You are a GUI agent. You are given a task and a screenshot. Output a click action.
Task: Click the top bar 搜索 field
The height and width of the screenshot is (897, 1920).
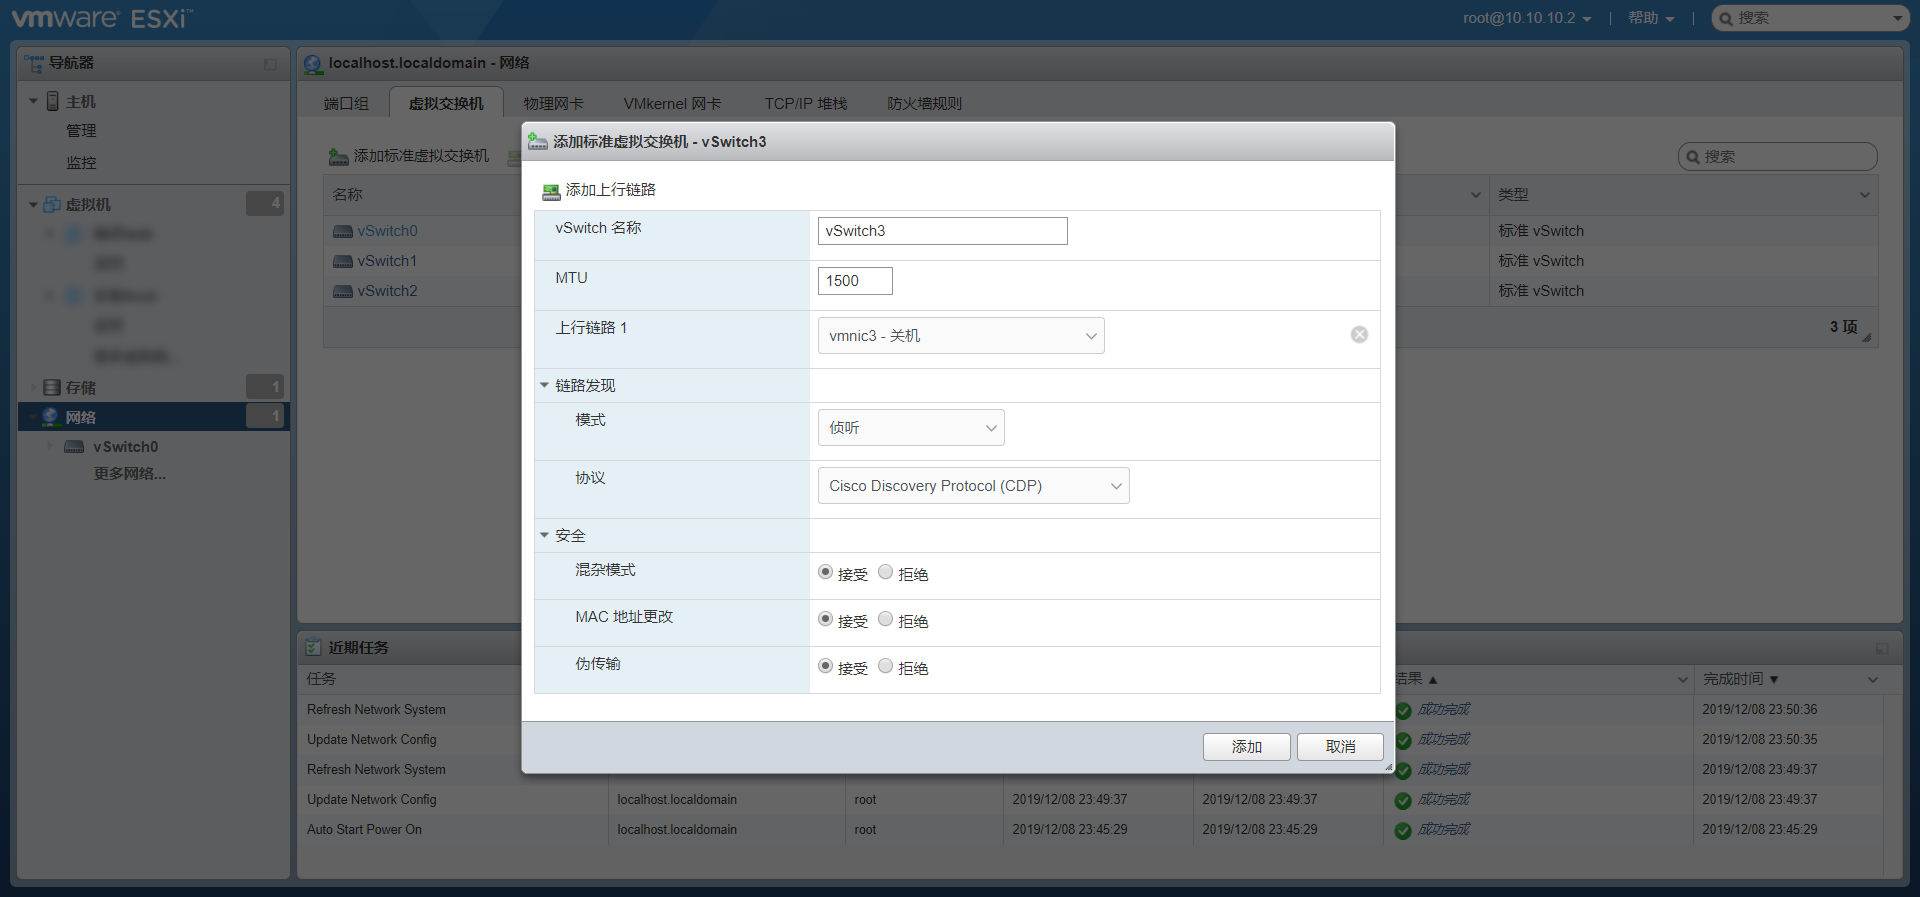(x=1811, y=18)
